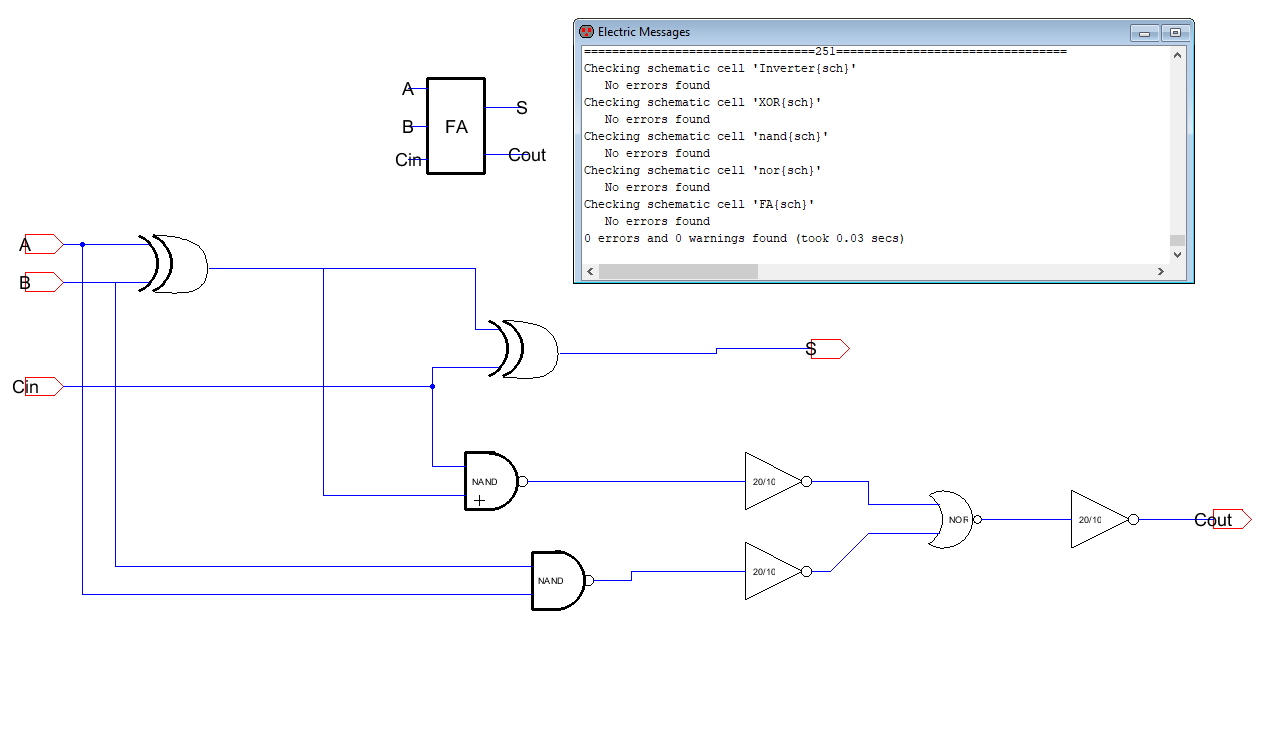Click the horizontal scrollbar right arrow

(x=1161, y=271)
